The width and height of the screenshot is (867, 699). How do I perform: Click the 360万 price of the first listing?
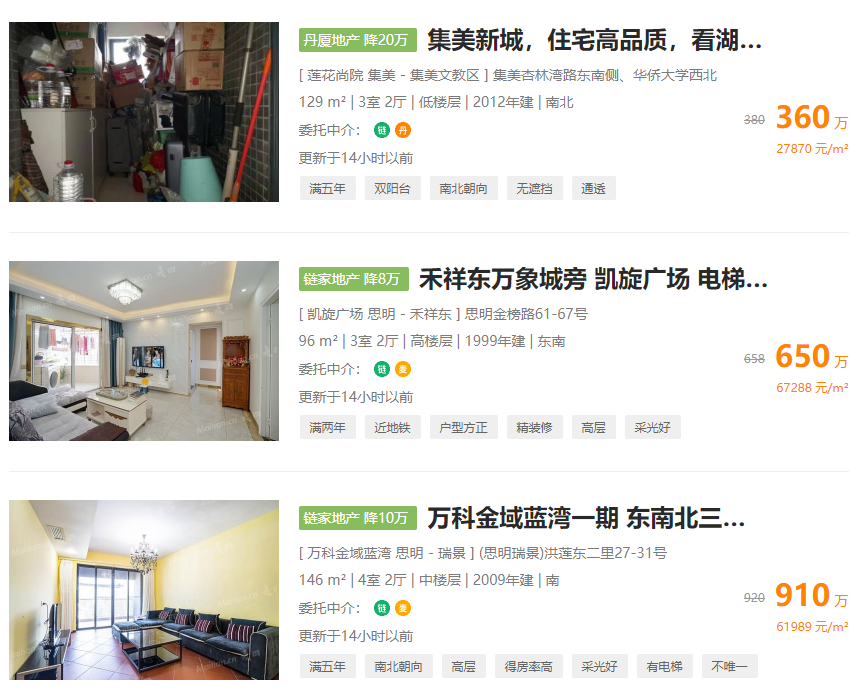812,117
